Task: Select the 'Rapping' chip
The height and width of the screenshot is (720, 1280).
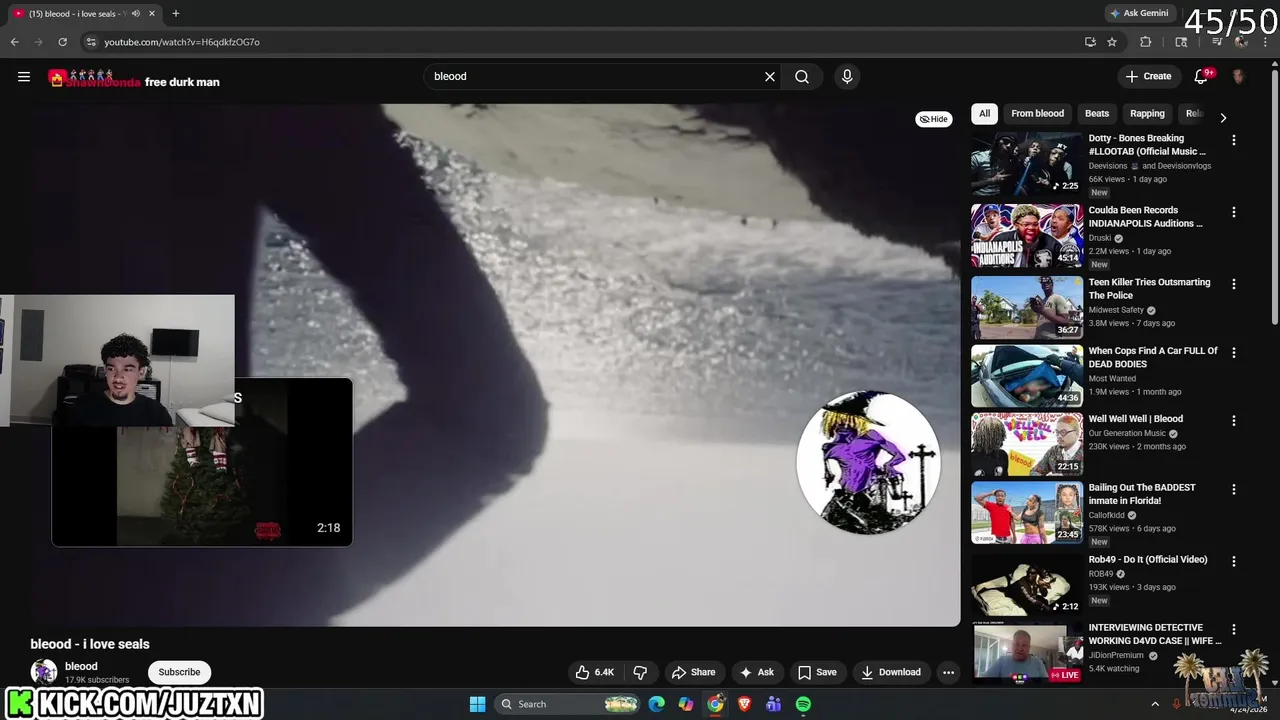Action: 1147,113
